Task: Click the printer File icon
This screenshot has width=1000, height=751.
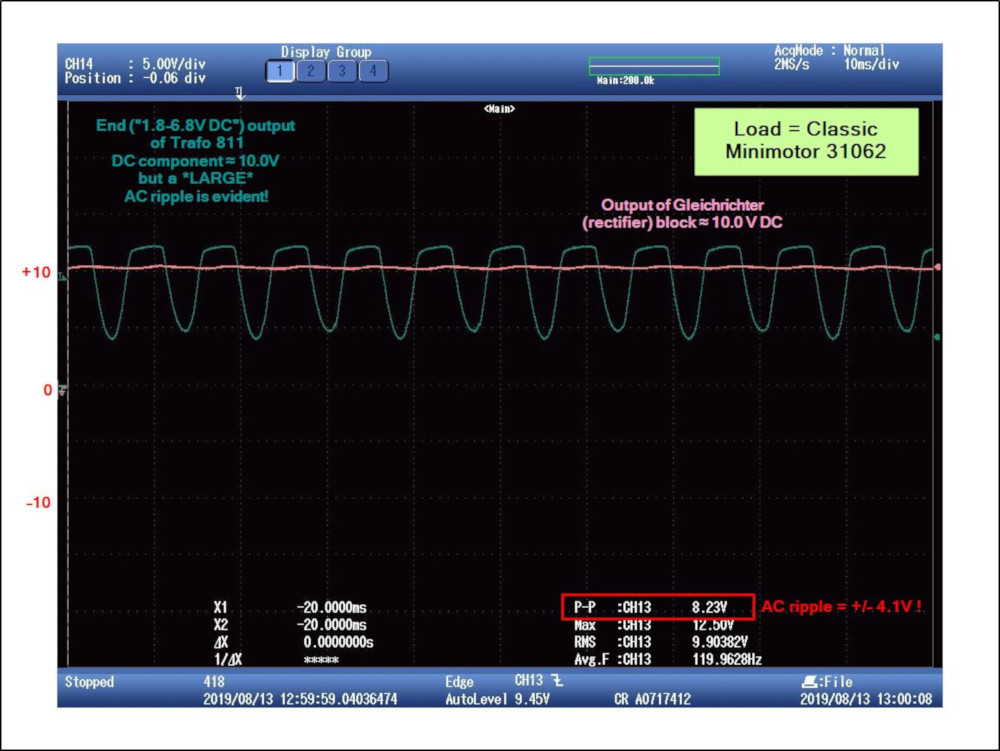Action: click(x=808, y=682)
